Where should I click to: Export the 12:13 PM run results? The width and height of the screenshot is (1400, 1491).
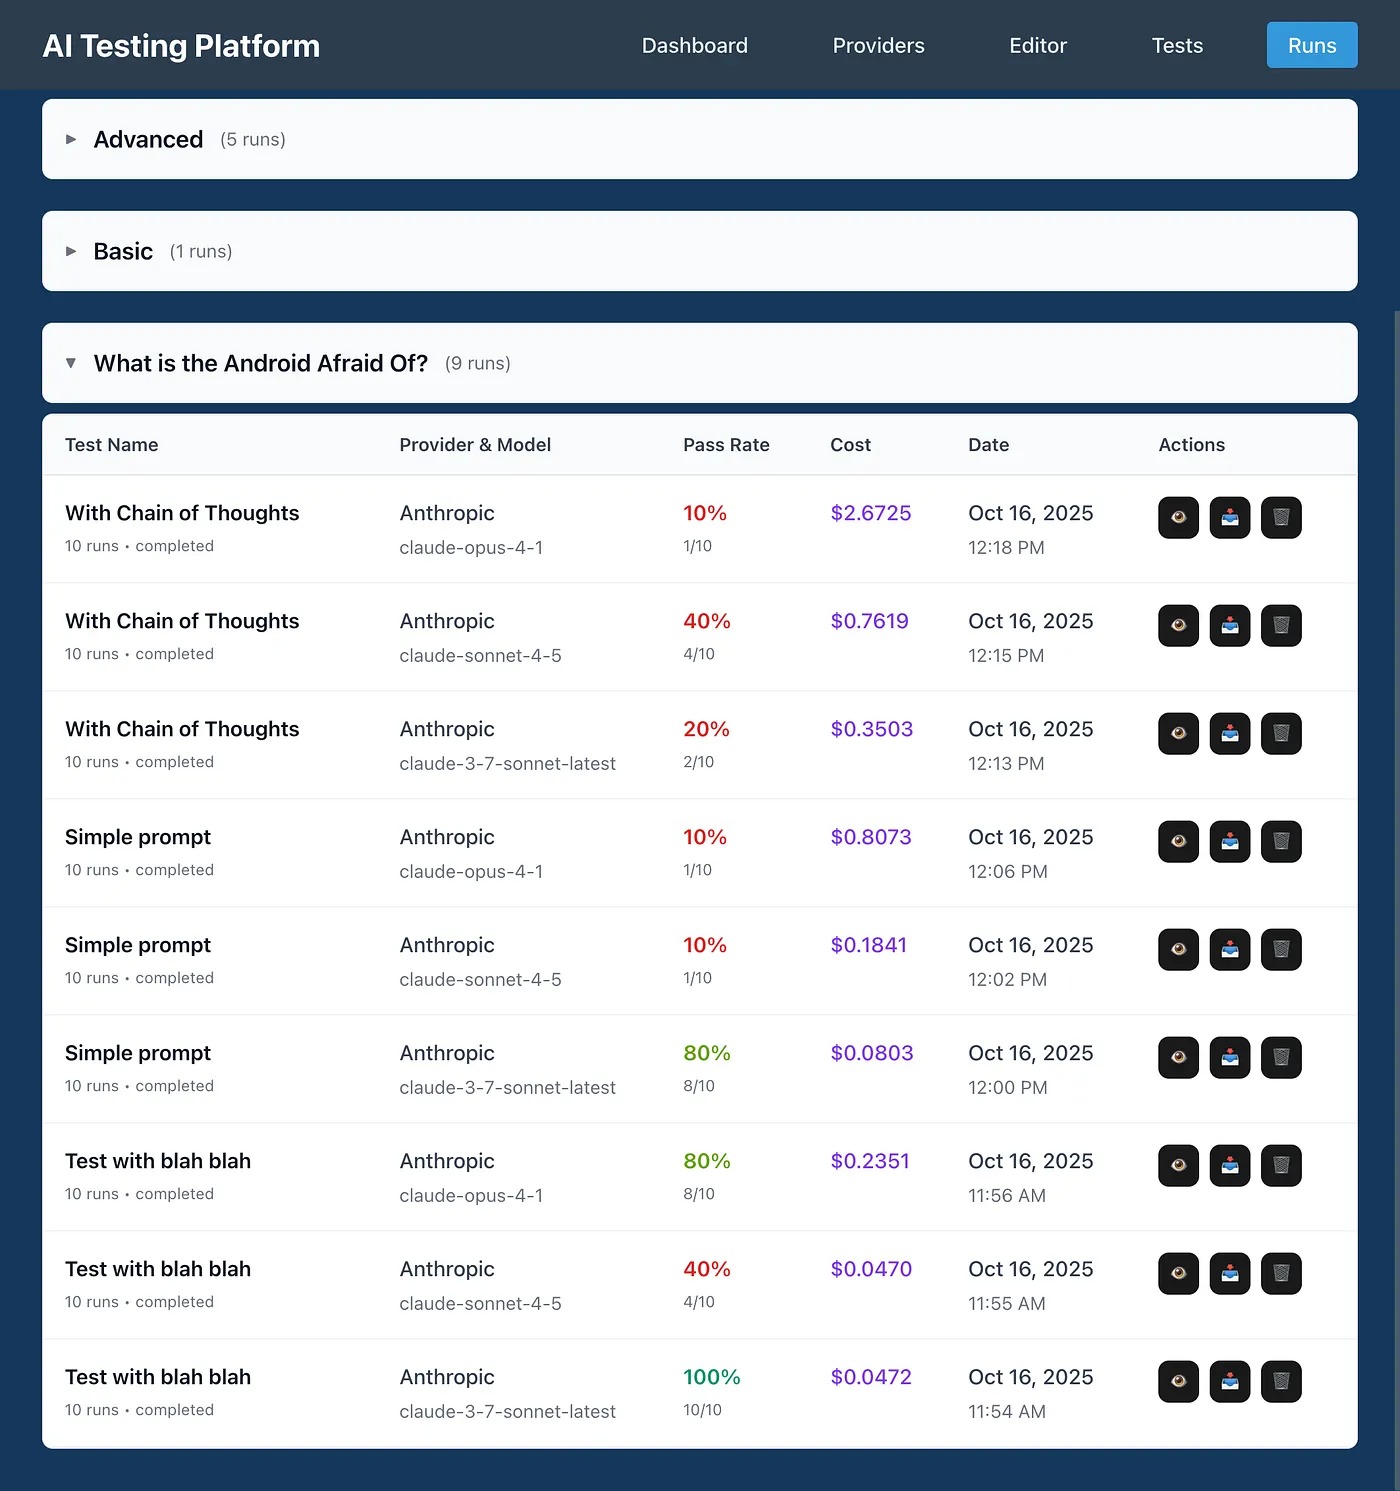(x=1229, y=734)
